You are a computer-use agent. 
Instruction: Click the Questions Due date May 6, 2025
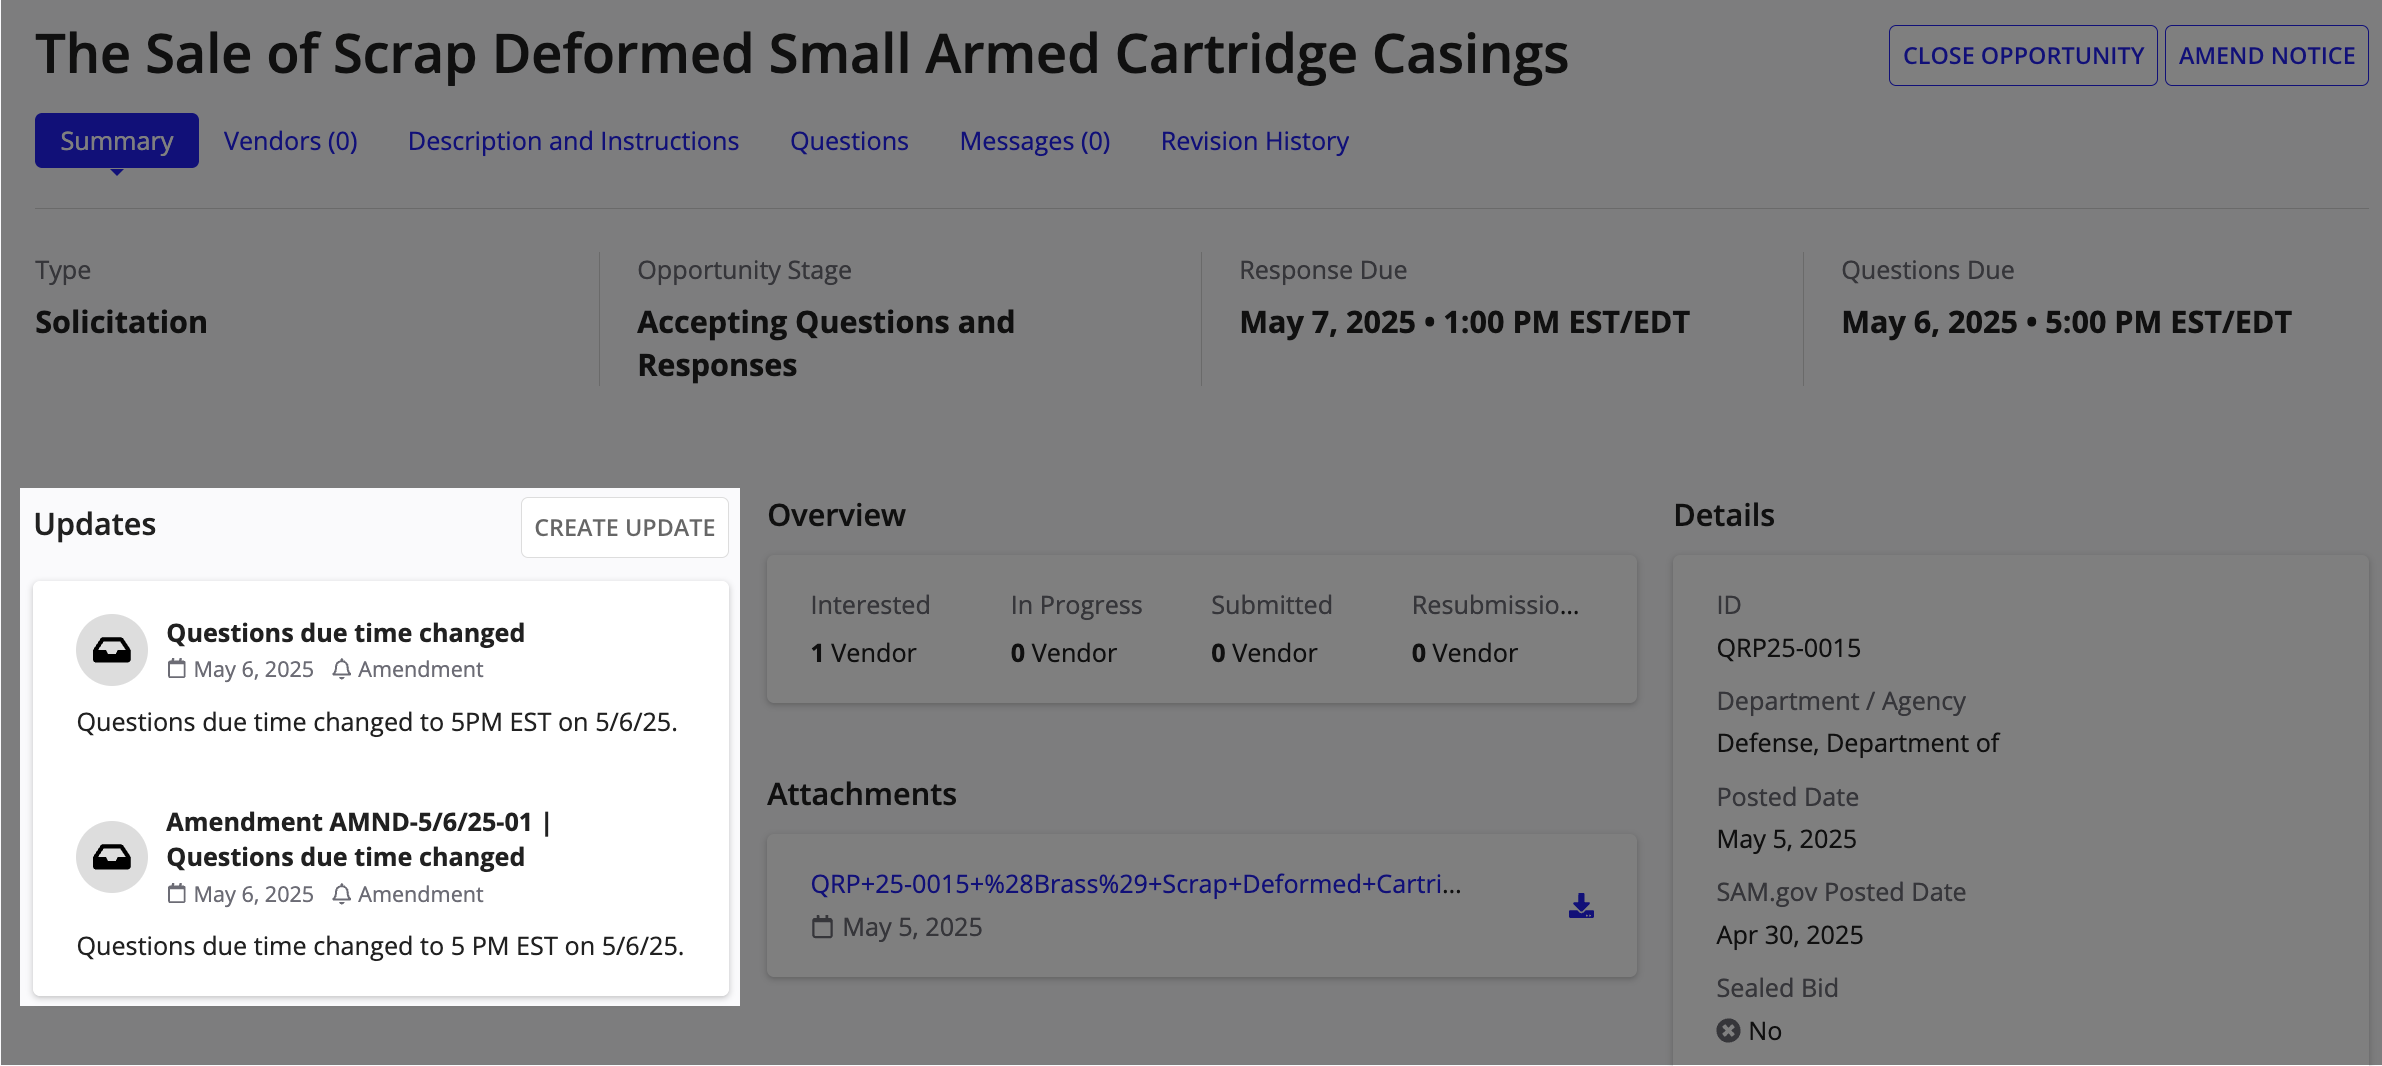click(2067, 322)
